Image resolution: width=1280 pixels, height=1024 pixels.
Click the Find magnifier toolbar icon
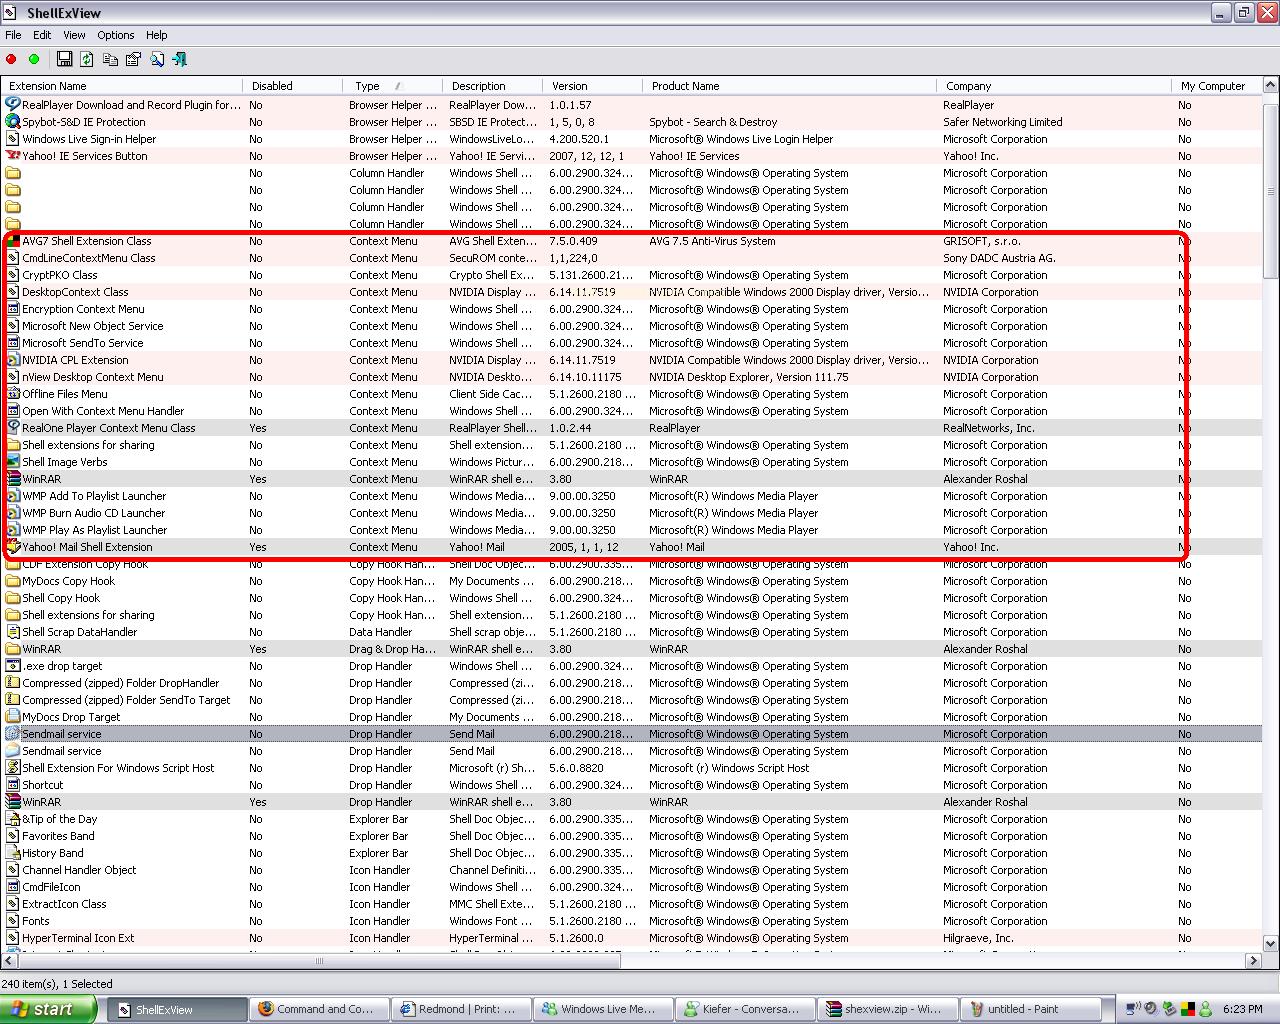point(157,60)
